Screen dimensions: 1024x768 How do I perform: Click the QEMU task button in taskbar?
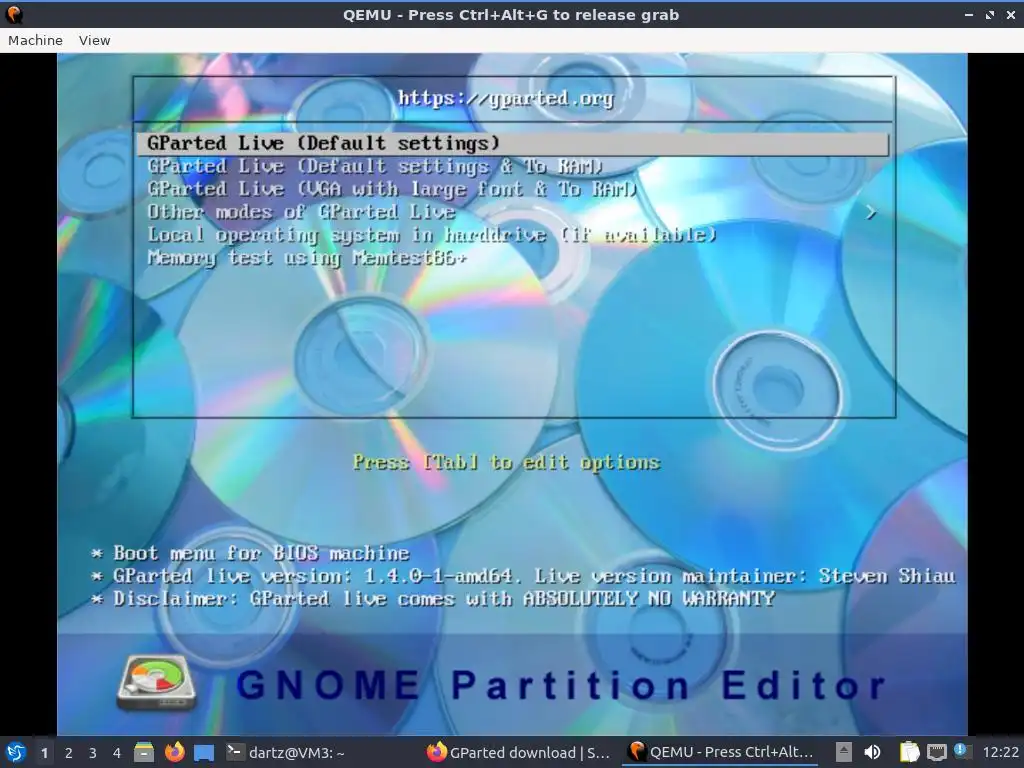tap(722, 752)
